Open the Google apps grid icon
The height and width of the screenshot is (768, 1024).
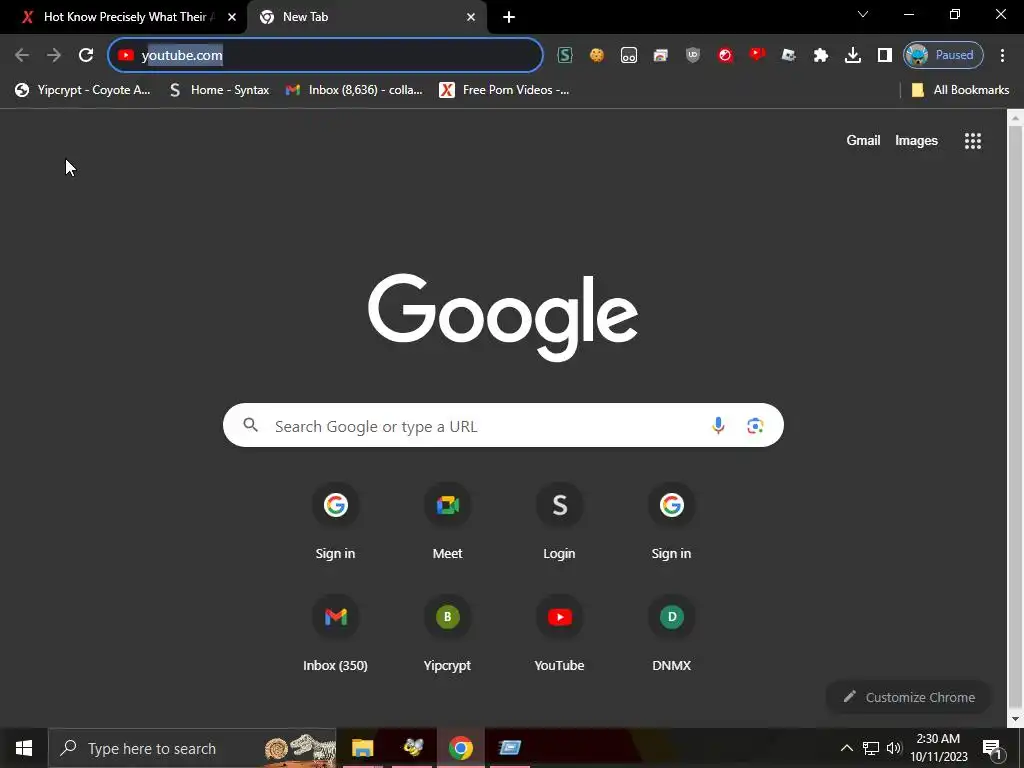973,140
